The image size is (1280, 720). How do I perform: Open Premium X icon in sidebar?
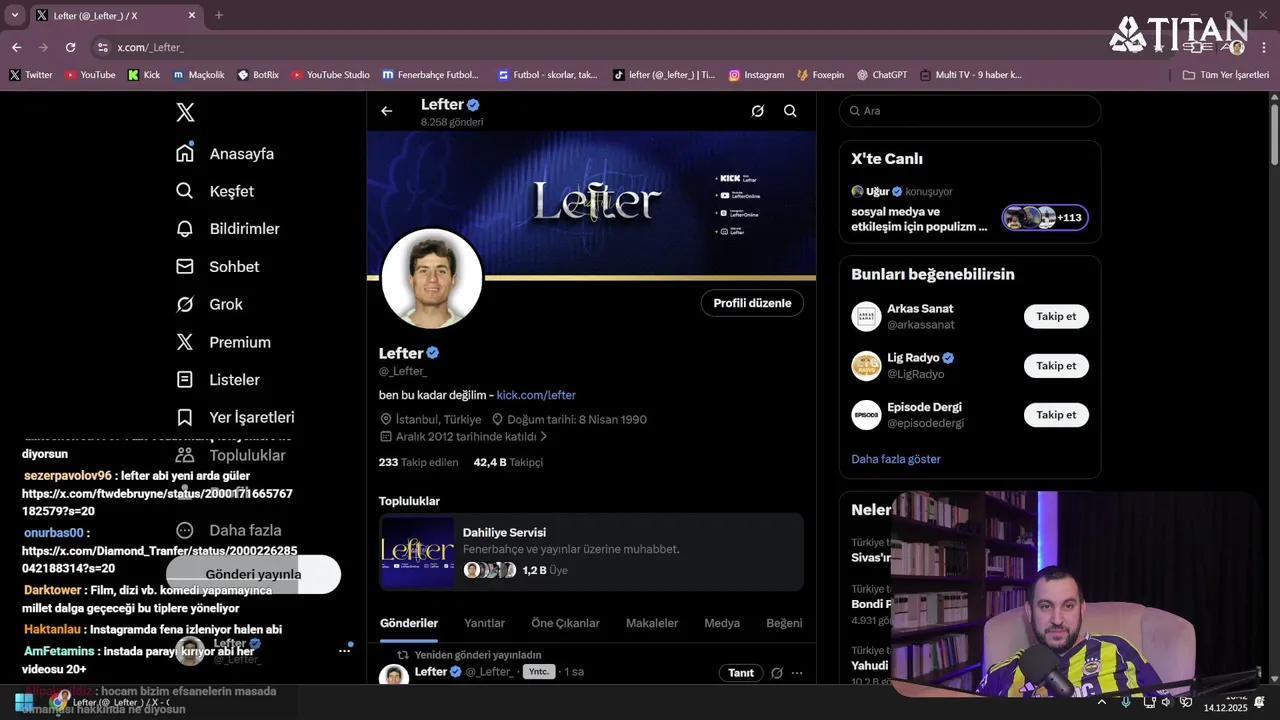click(185, 342)
